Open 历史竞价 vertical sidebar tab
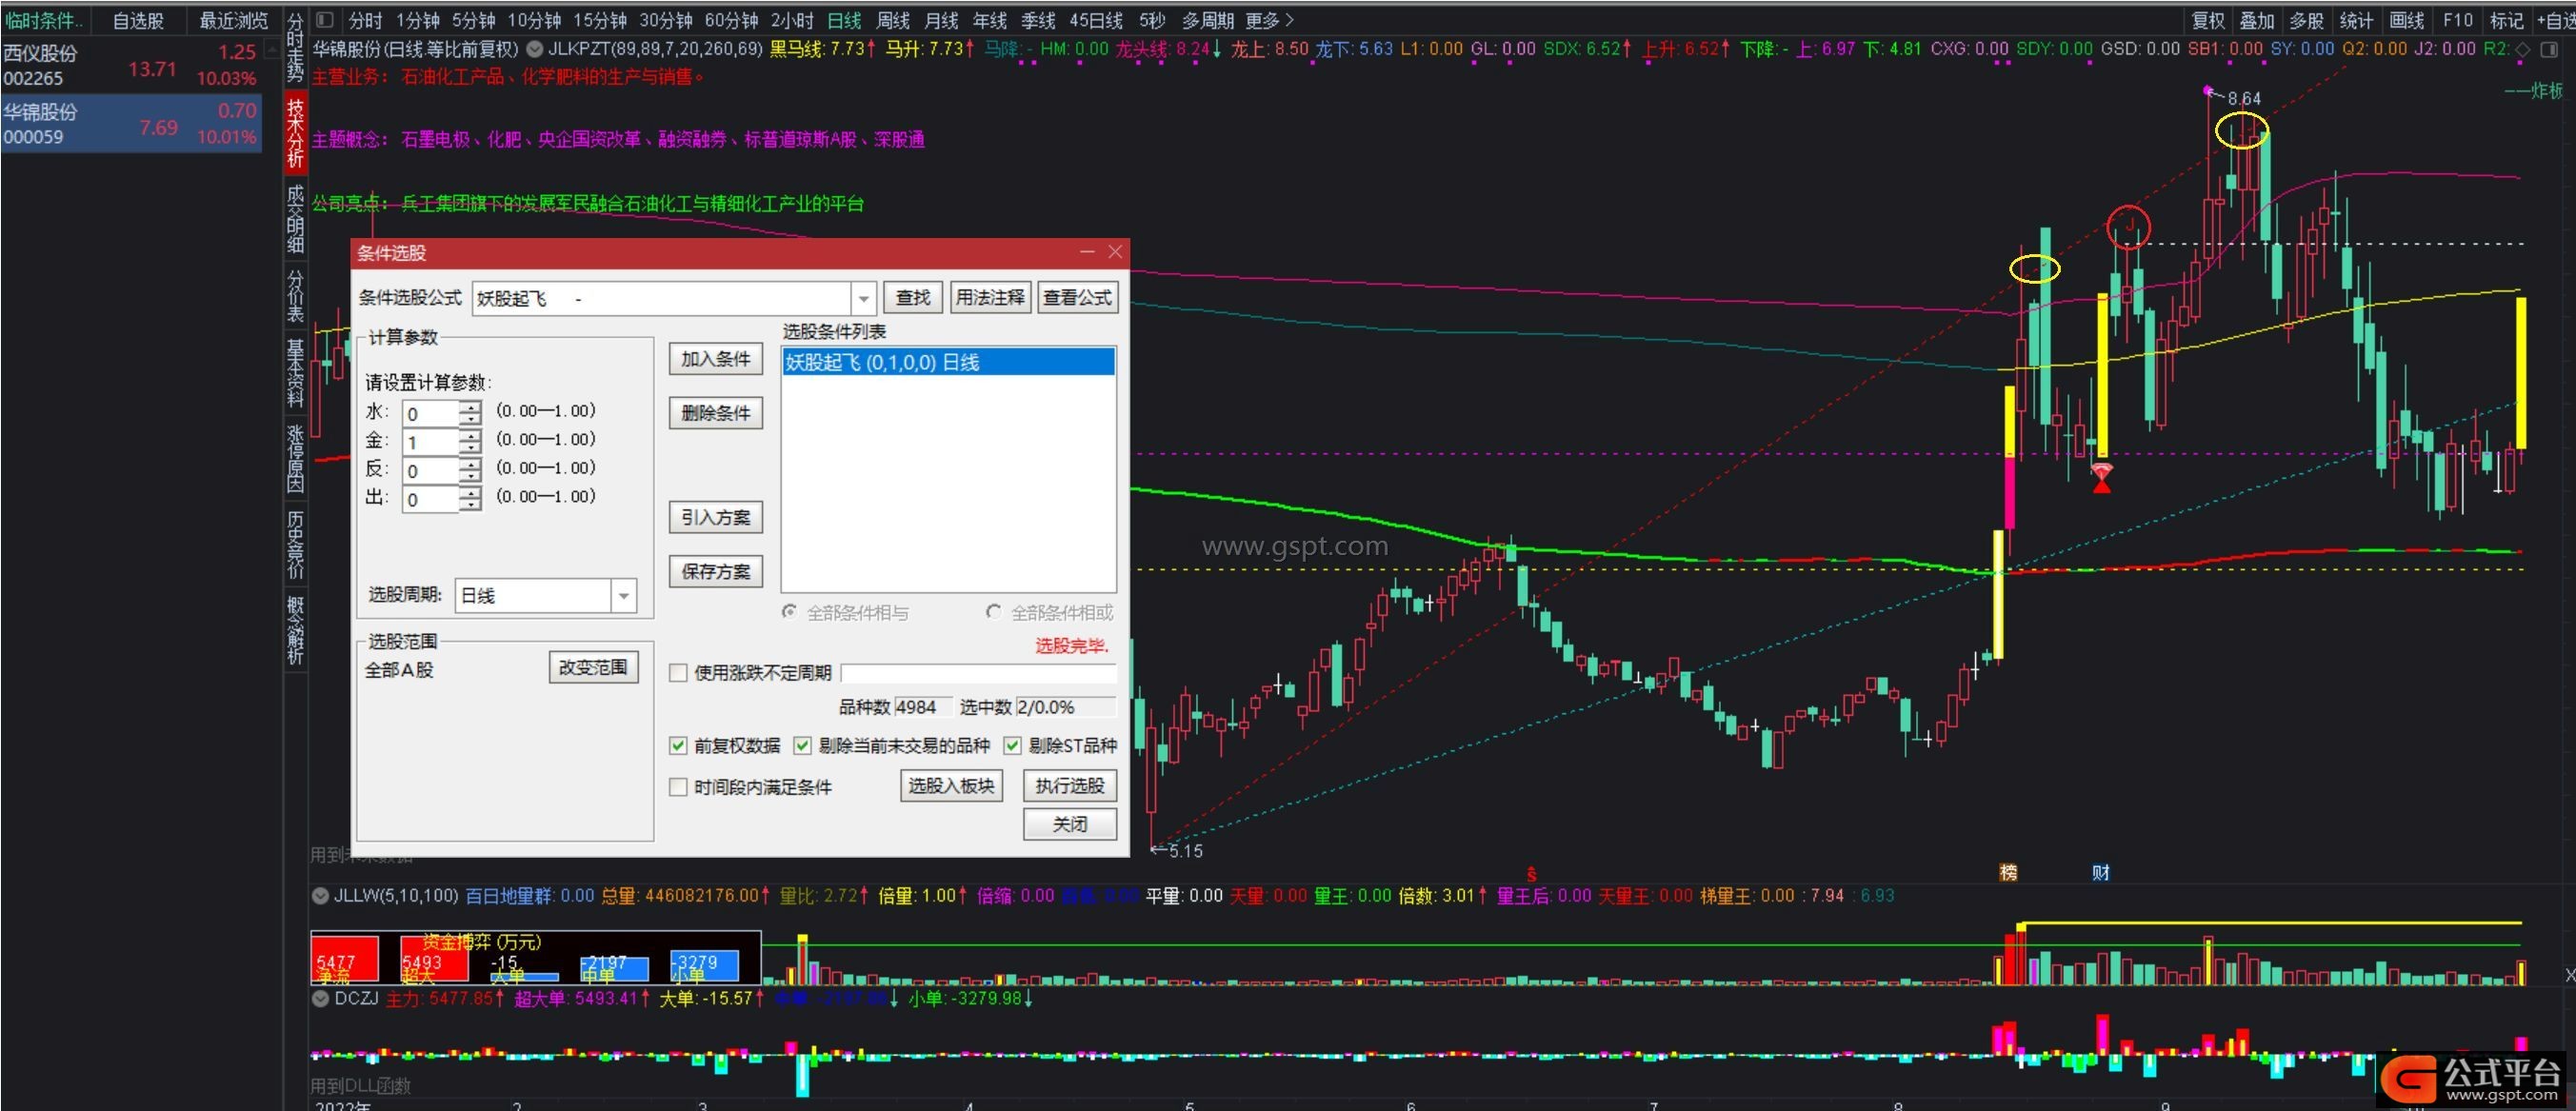 295,545
